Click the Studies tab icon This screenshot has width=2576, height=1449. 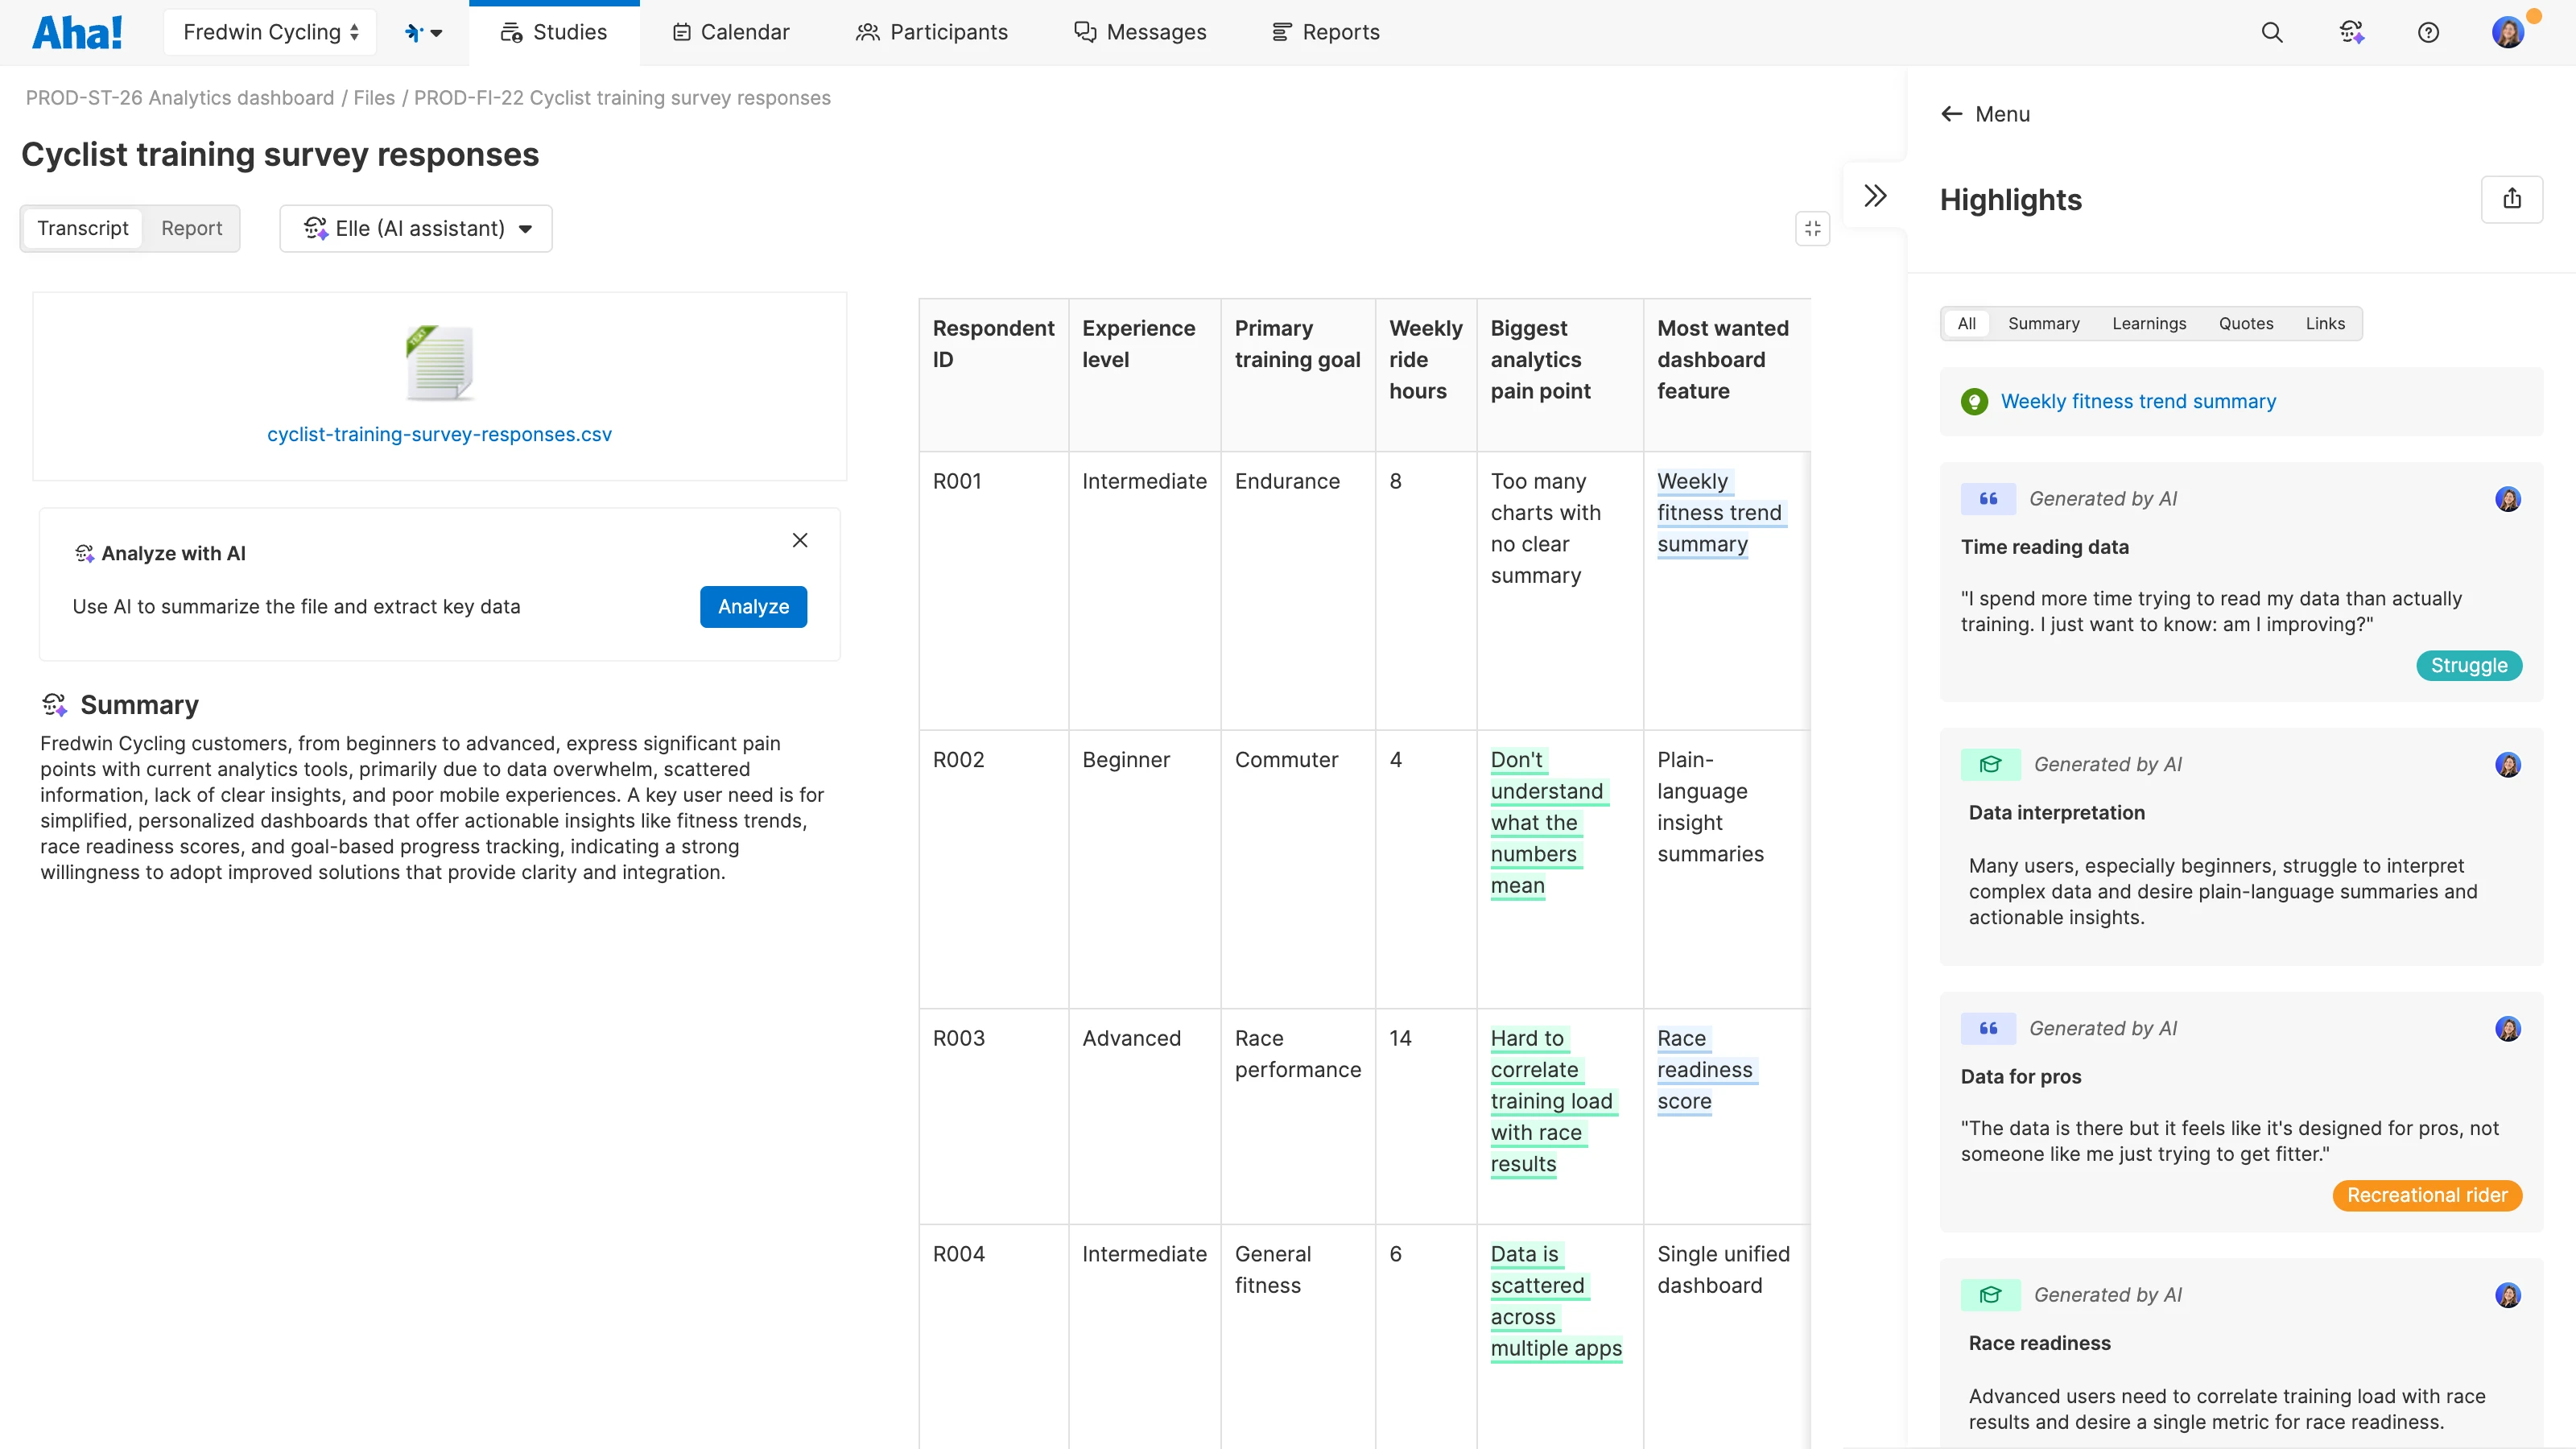click(511, 32)
